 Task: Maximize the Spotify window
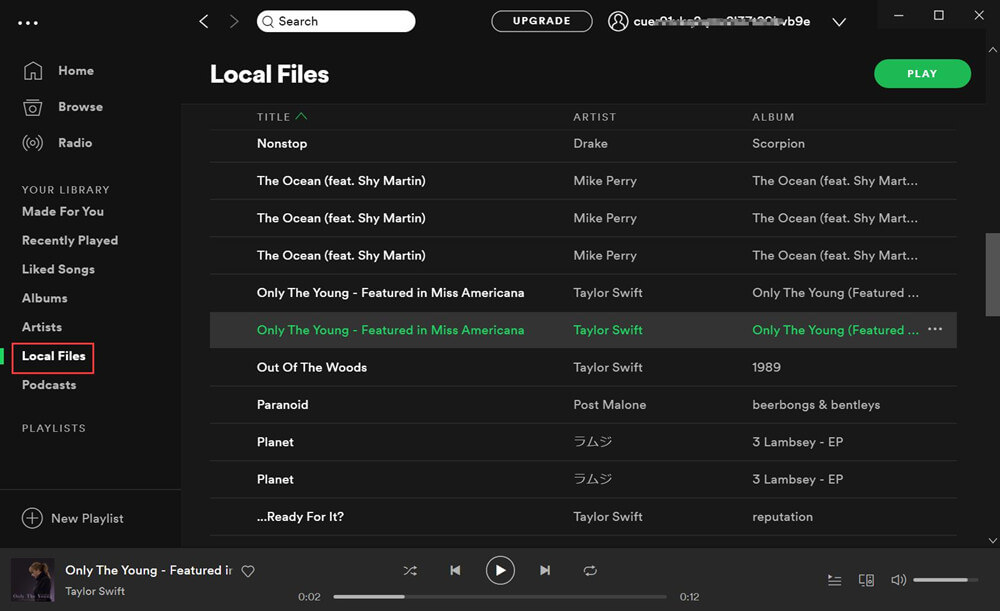(x=939, y=15)
